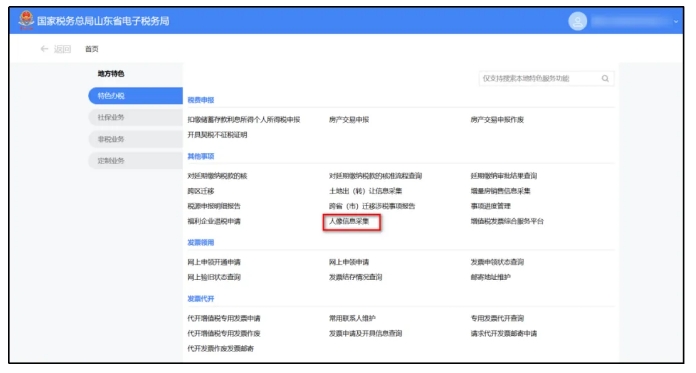Click the 返回 back arrow
Image resolution: width=696 pixels, height=373 pixels.
click(x=44, y=49)
